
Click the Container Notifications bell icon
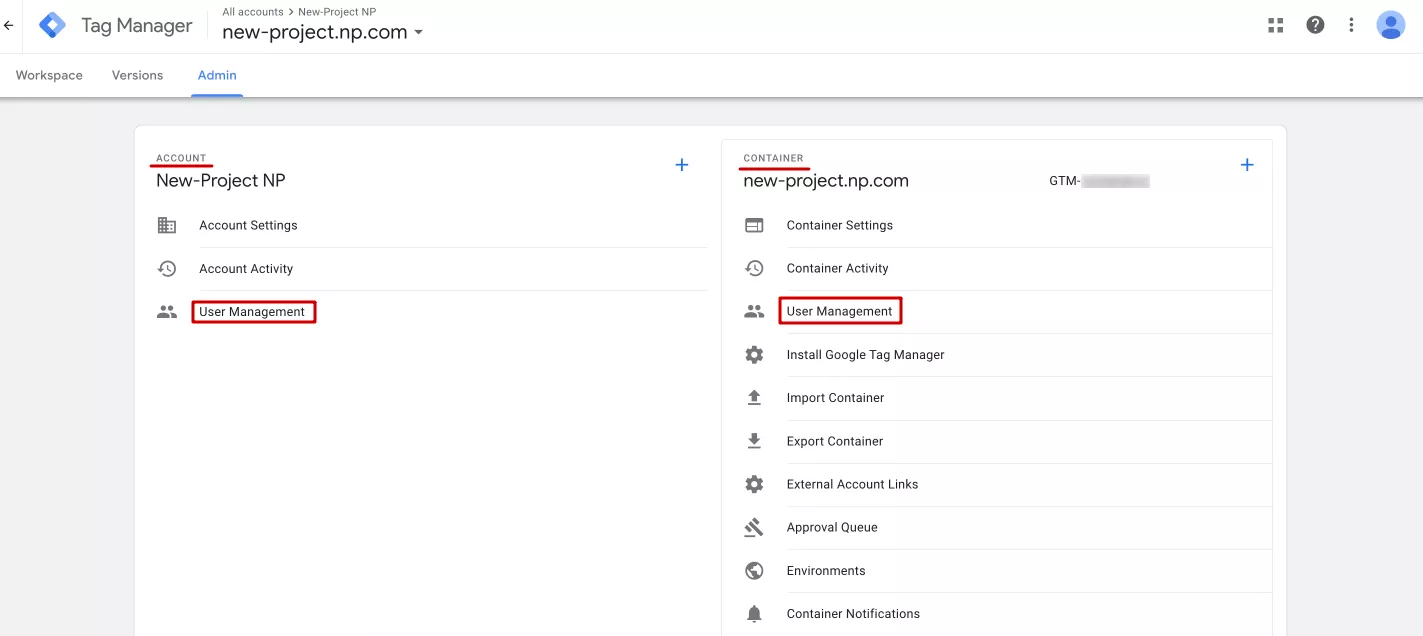click(754, 614)
